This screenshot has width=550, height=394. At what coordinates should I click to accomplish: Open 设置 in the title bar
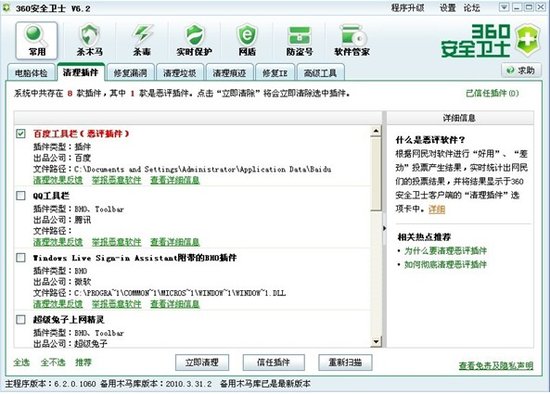448,8
